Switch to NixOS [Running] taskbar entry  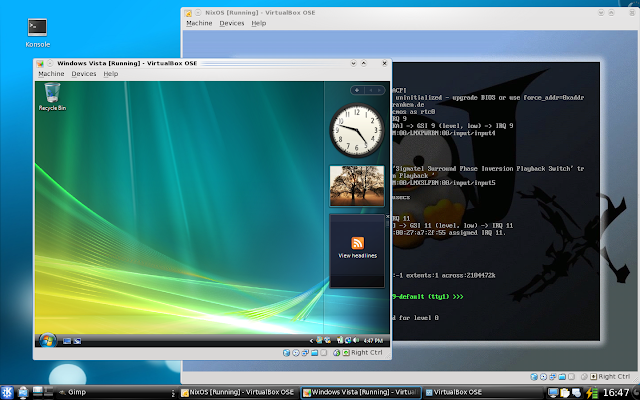click(x=238, y=393)
